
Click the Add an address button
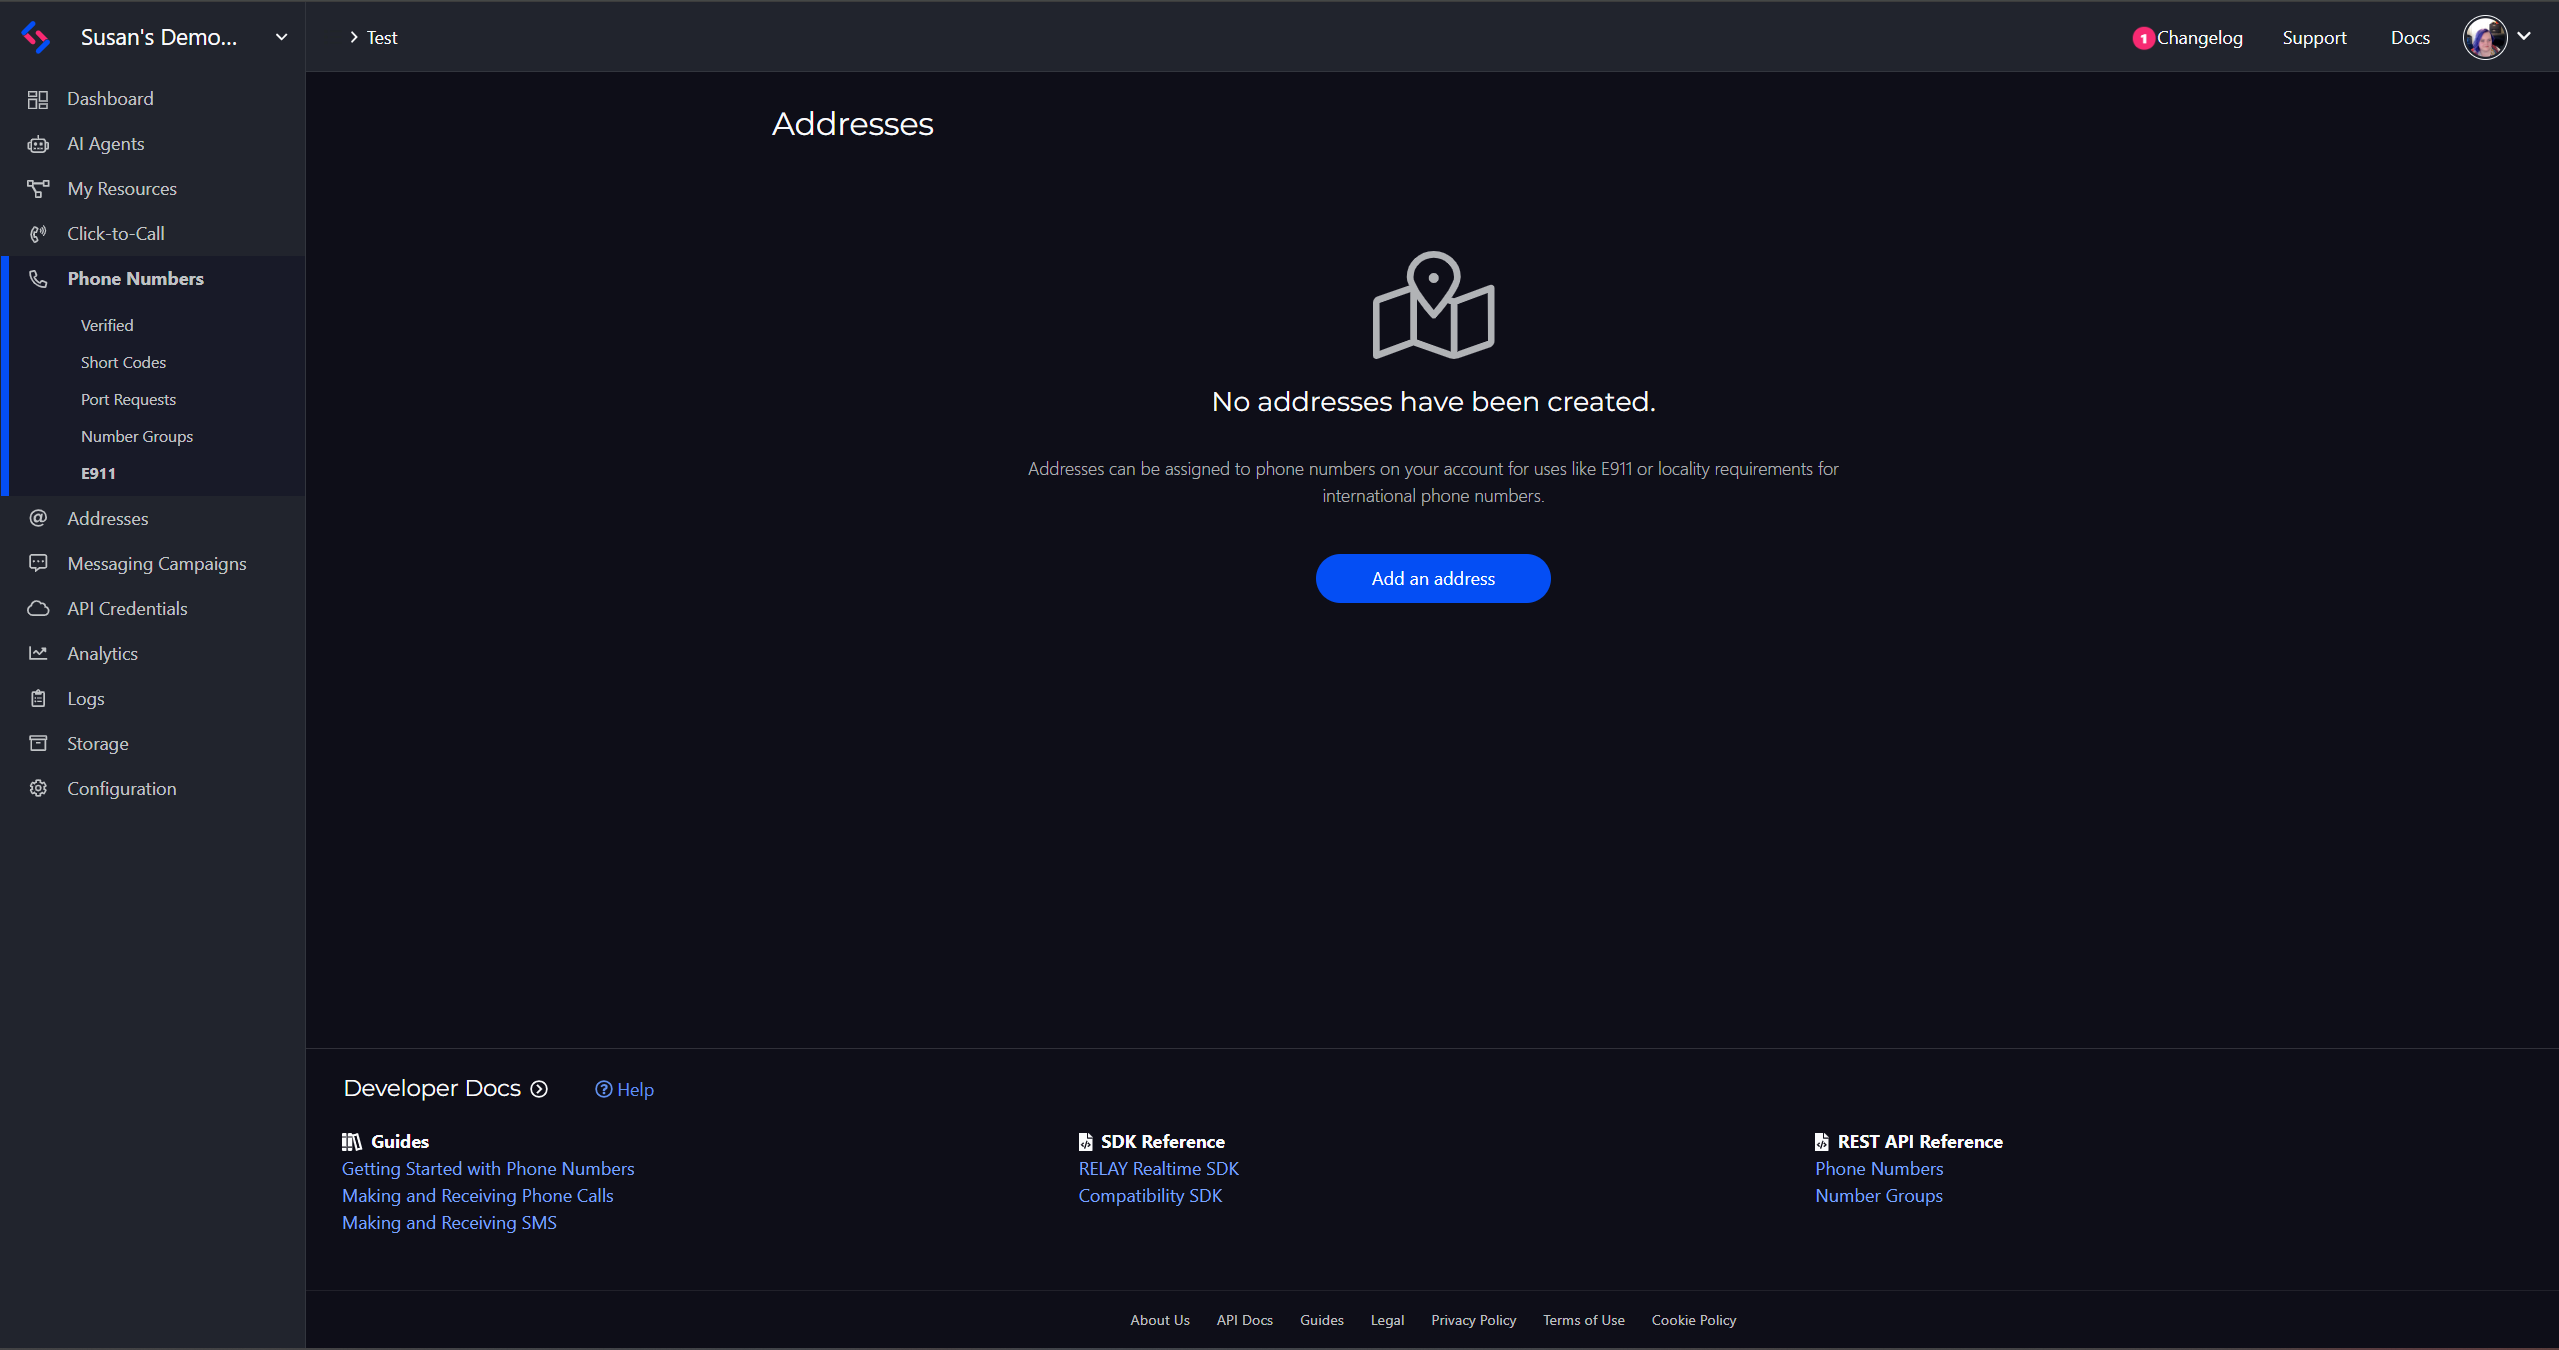click(1433, 578)
